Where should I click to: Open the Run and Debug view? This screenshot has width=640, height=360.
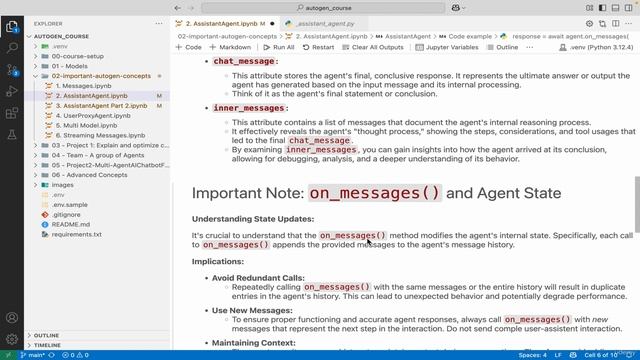point(12,91)
